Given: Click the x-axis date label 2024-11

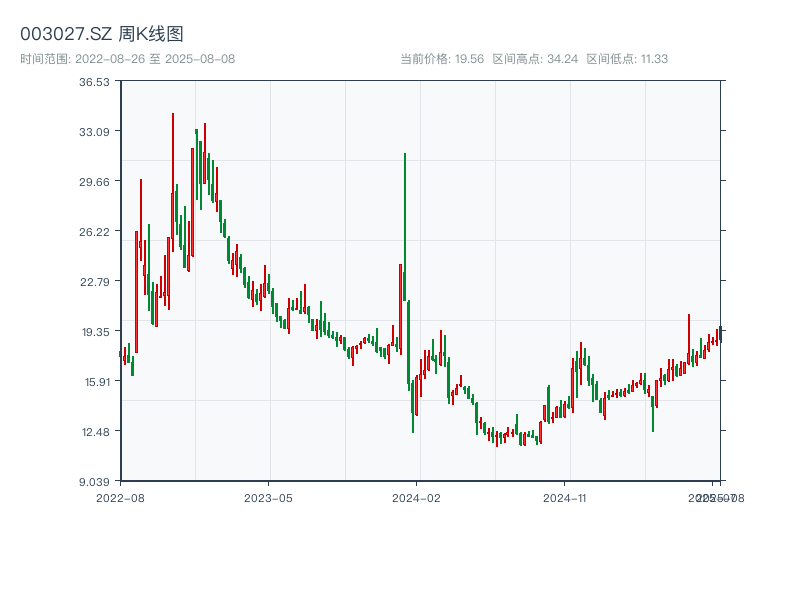Looking at the screenshot, I should (x=564, y=498).
